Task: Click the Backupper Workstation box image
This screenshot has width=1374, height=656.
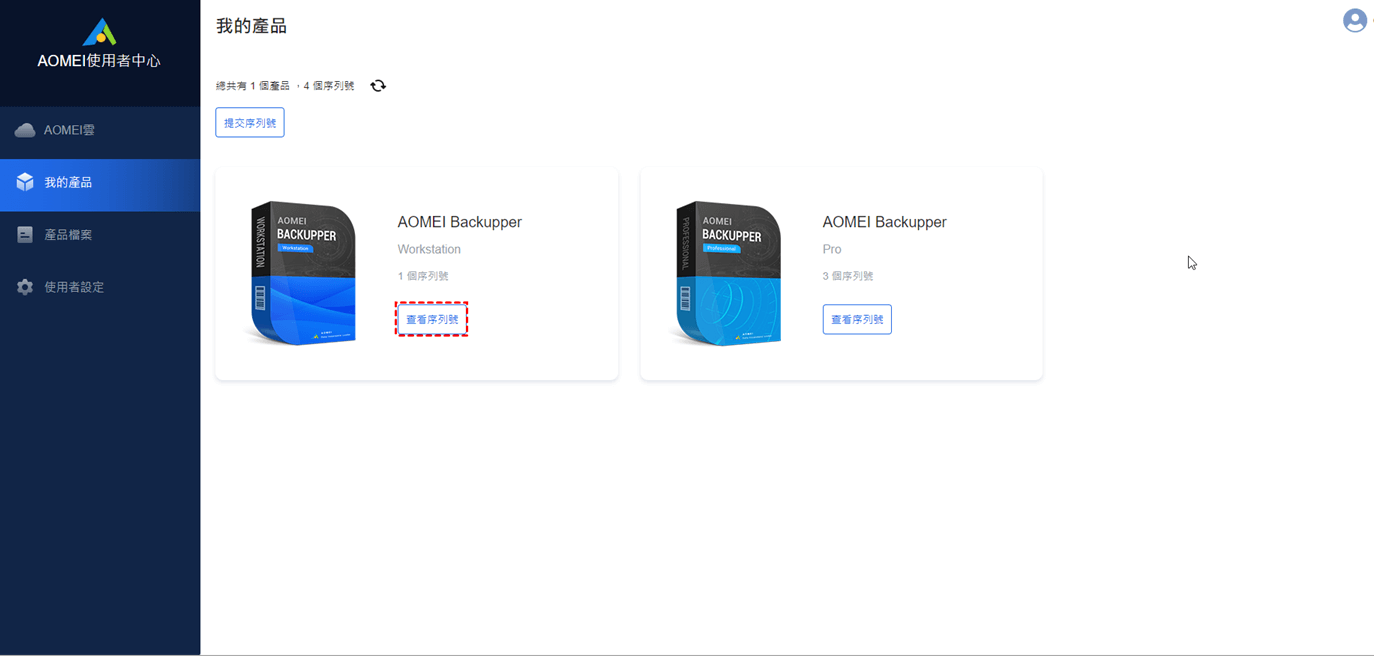Action: [303, 273]
